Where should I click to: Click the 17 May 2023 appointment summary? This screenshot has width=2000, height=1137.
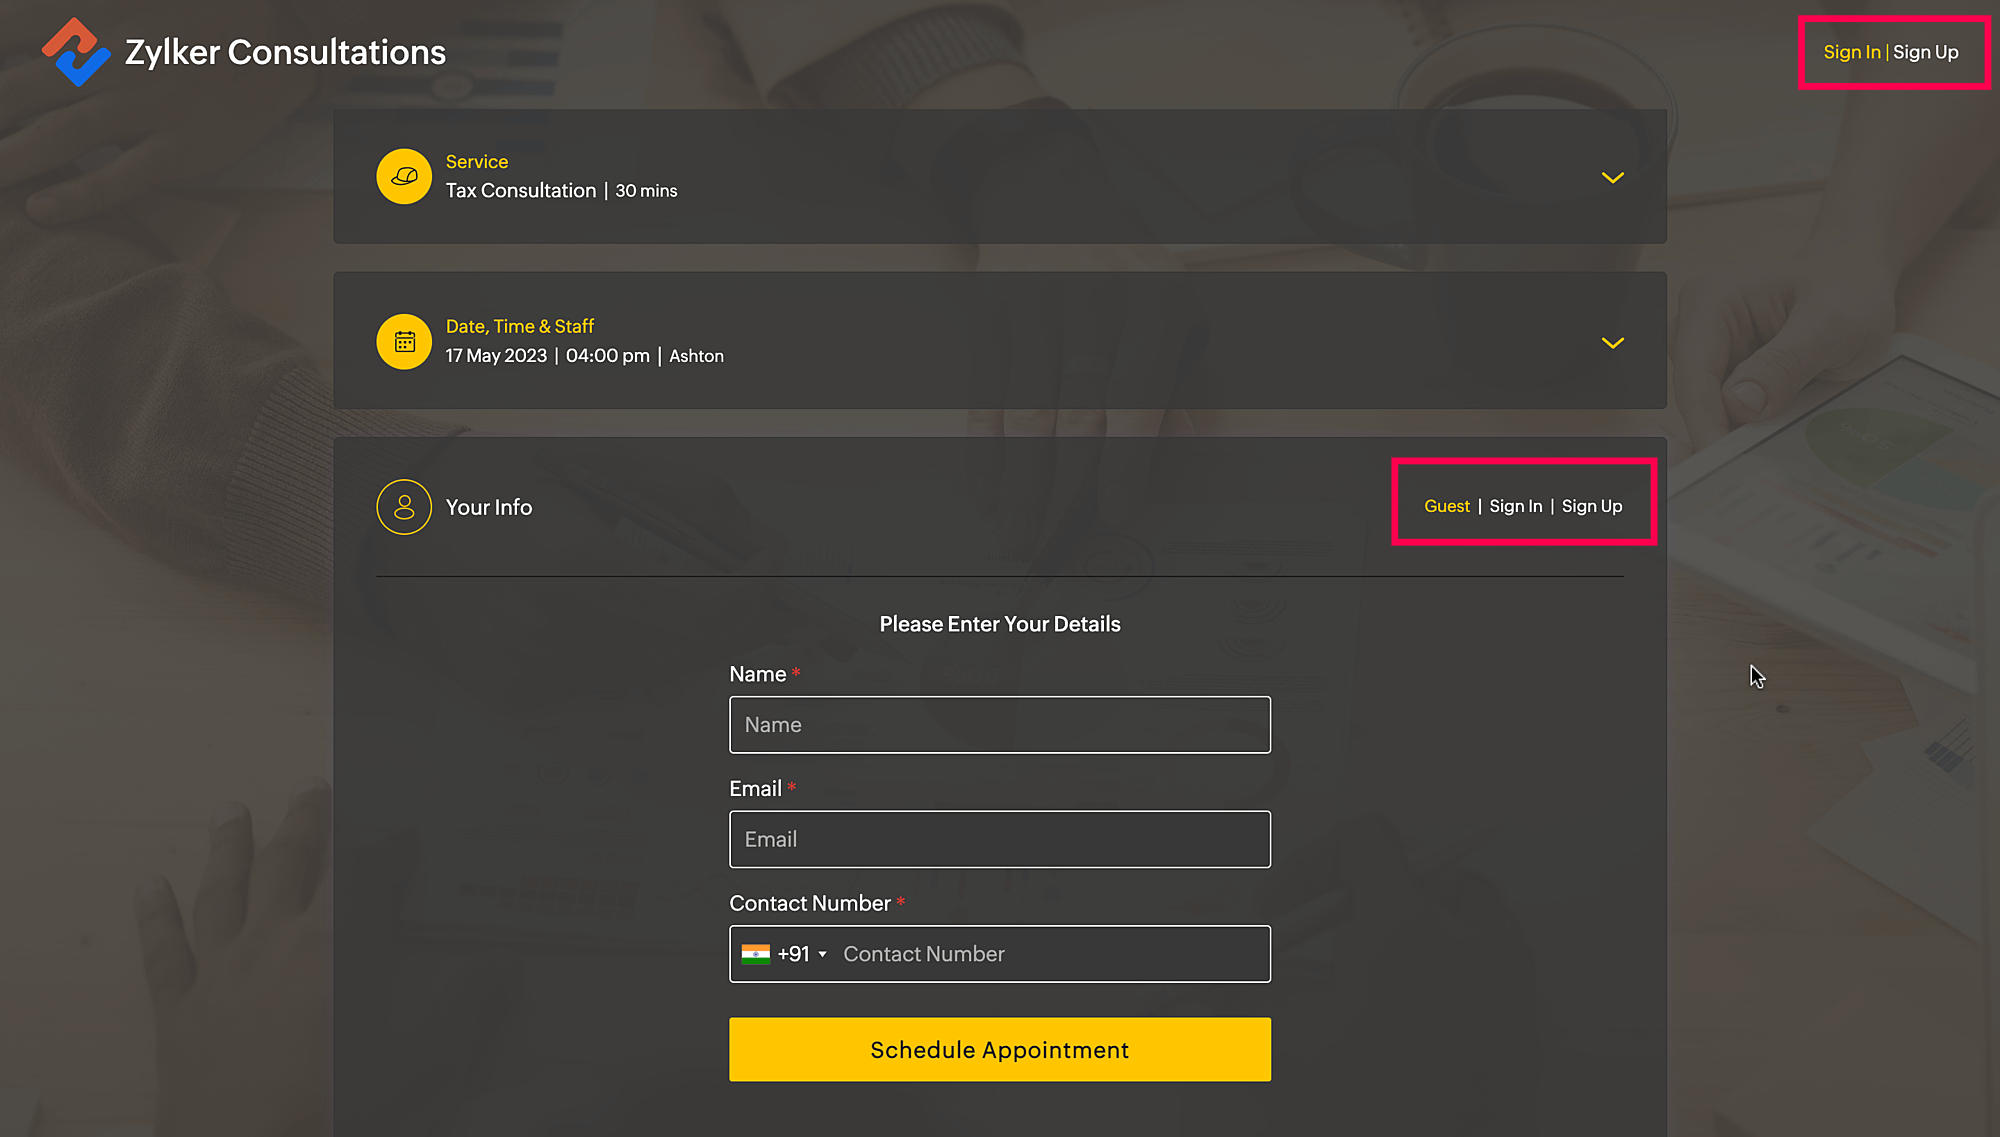coord(496,356)
